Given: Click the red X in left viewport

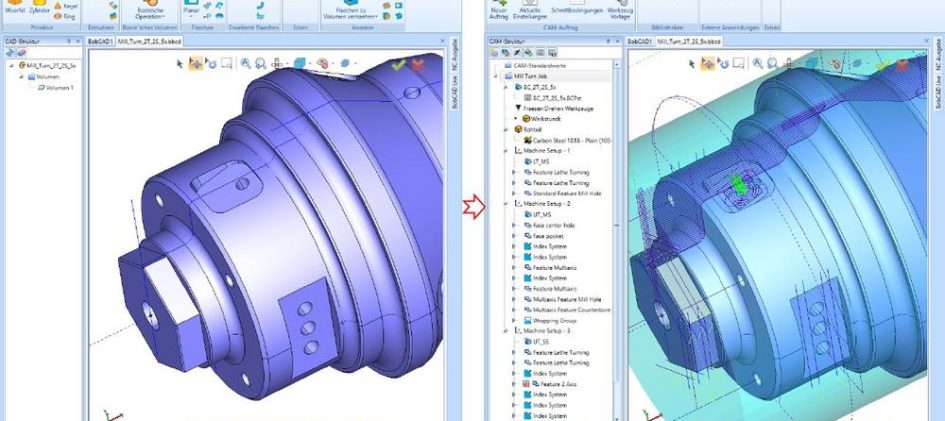Looking at the screenshot, I should click(x=417, y=63).
